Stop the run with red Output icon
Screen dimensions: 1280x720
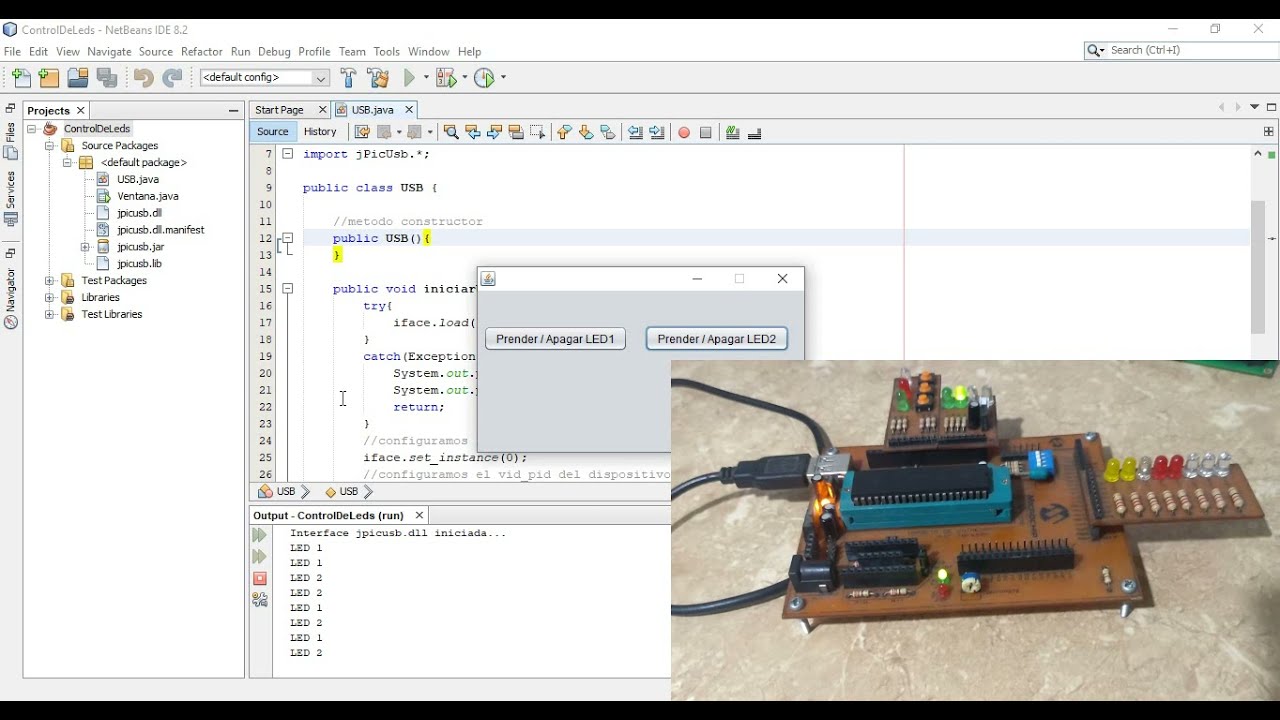pyautogui.click(x=260, y=578)
